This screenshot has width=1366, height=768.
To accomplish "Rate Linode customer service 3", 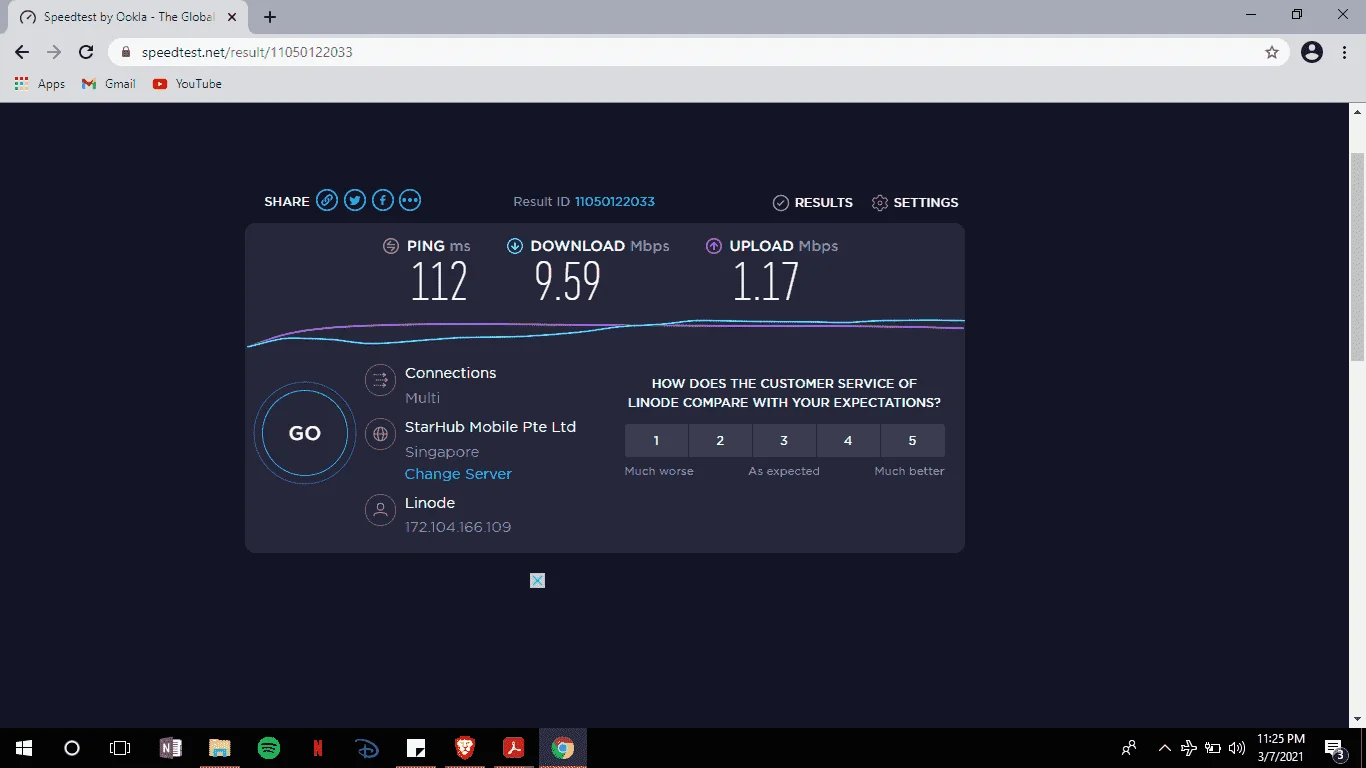I will tap(784, 440).
